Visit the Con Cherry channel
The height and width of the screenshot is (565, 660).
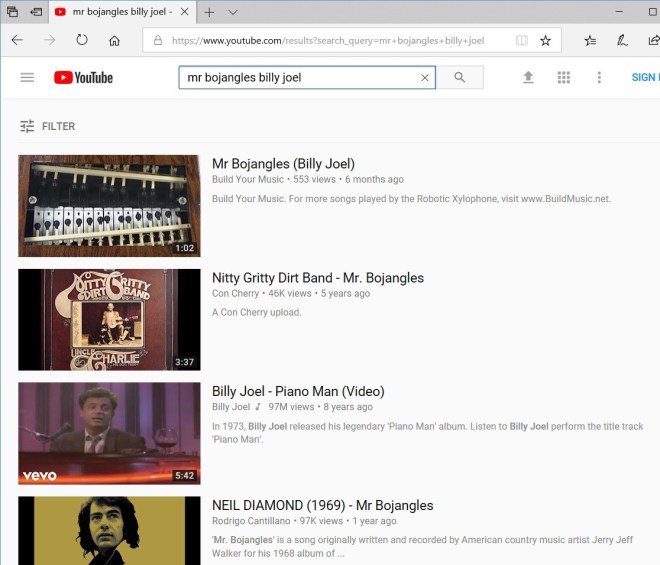click(x=235, y=293)
